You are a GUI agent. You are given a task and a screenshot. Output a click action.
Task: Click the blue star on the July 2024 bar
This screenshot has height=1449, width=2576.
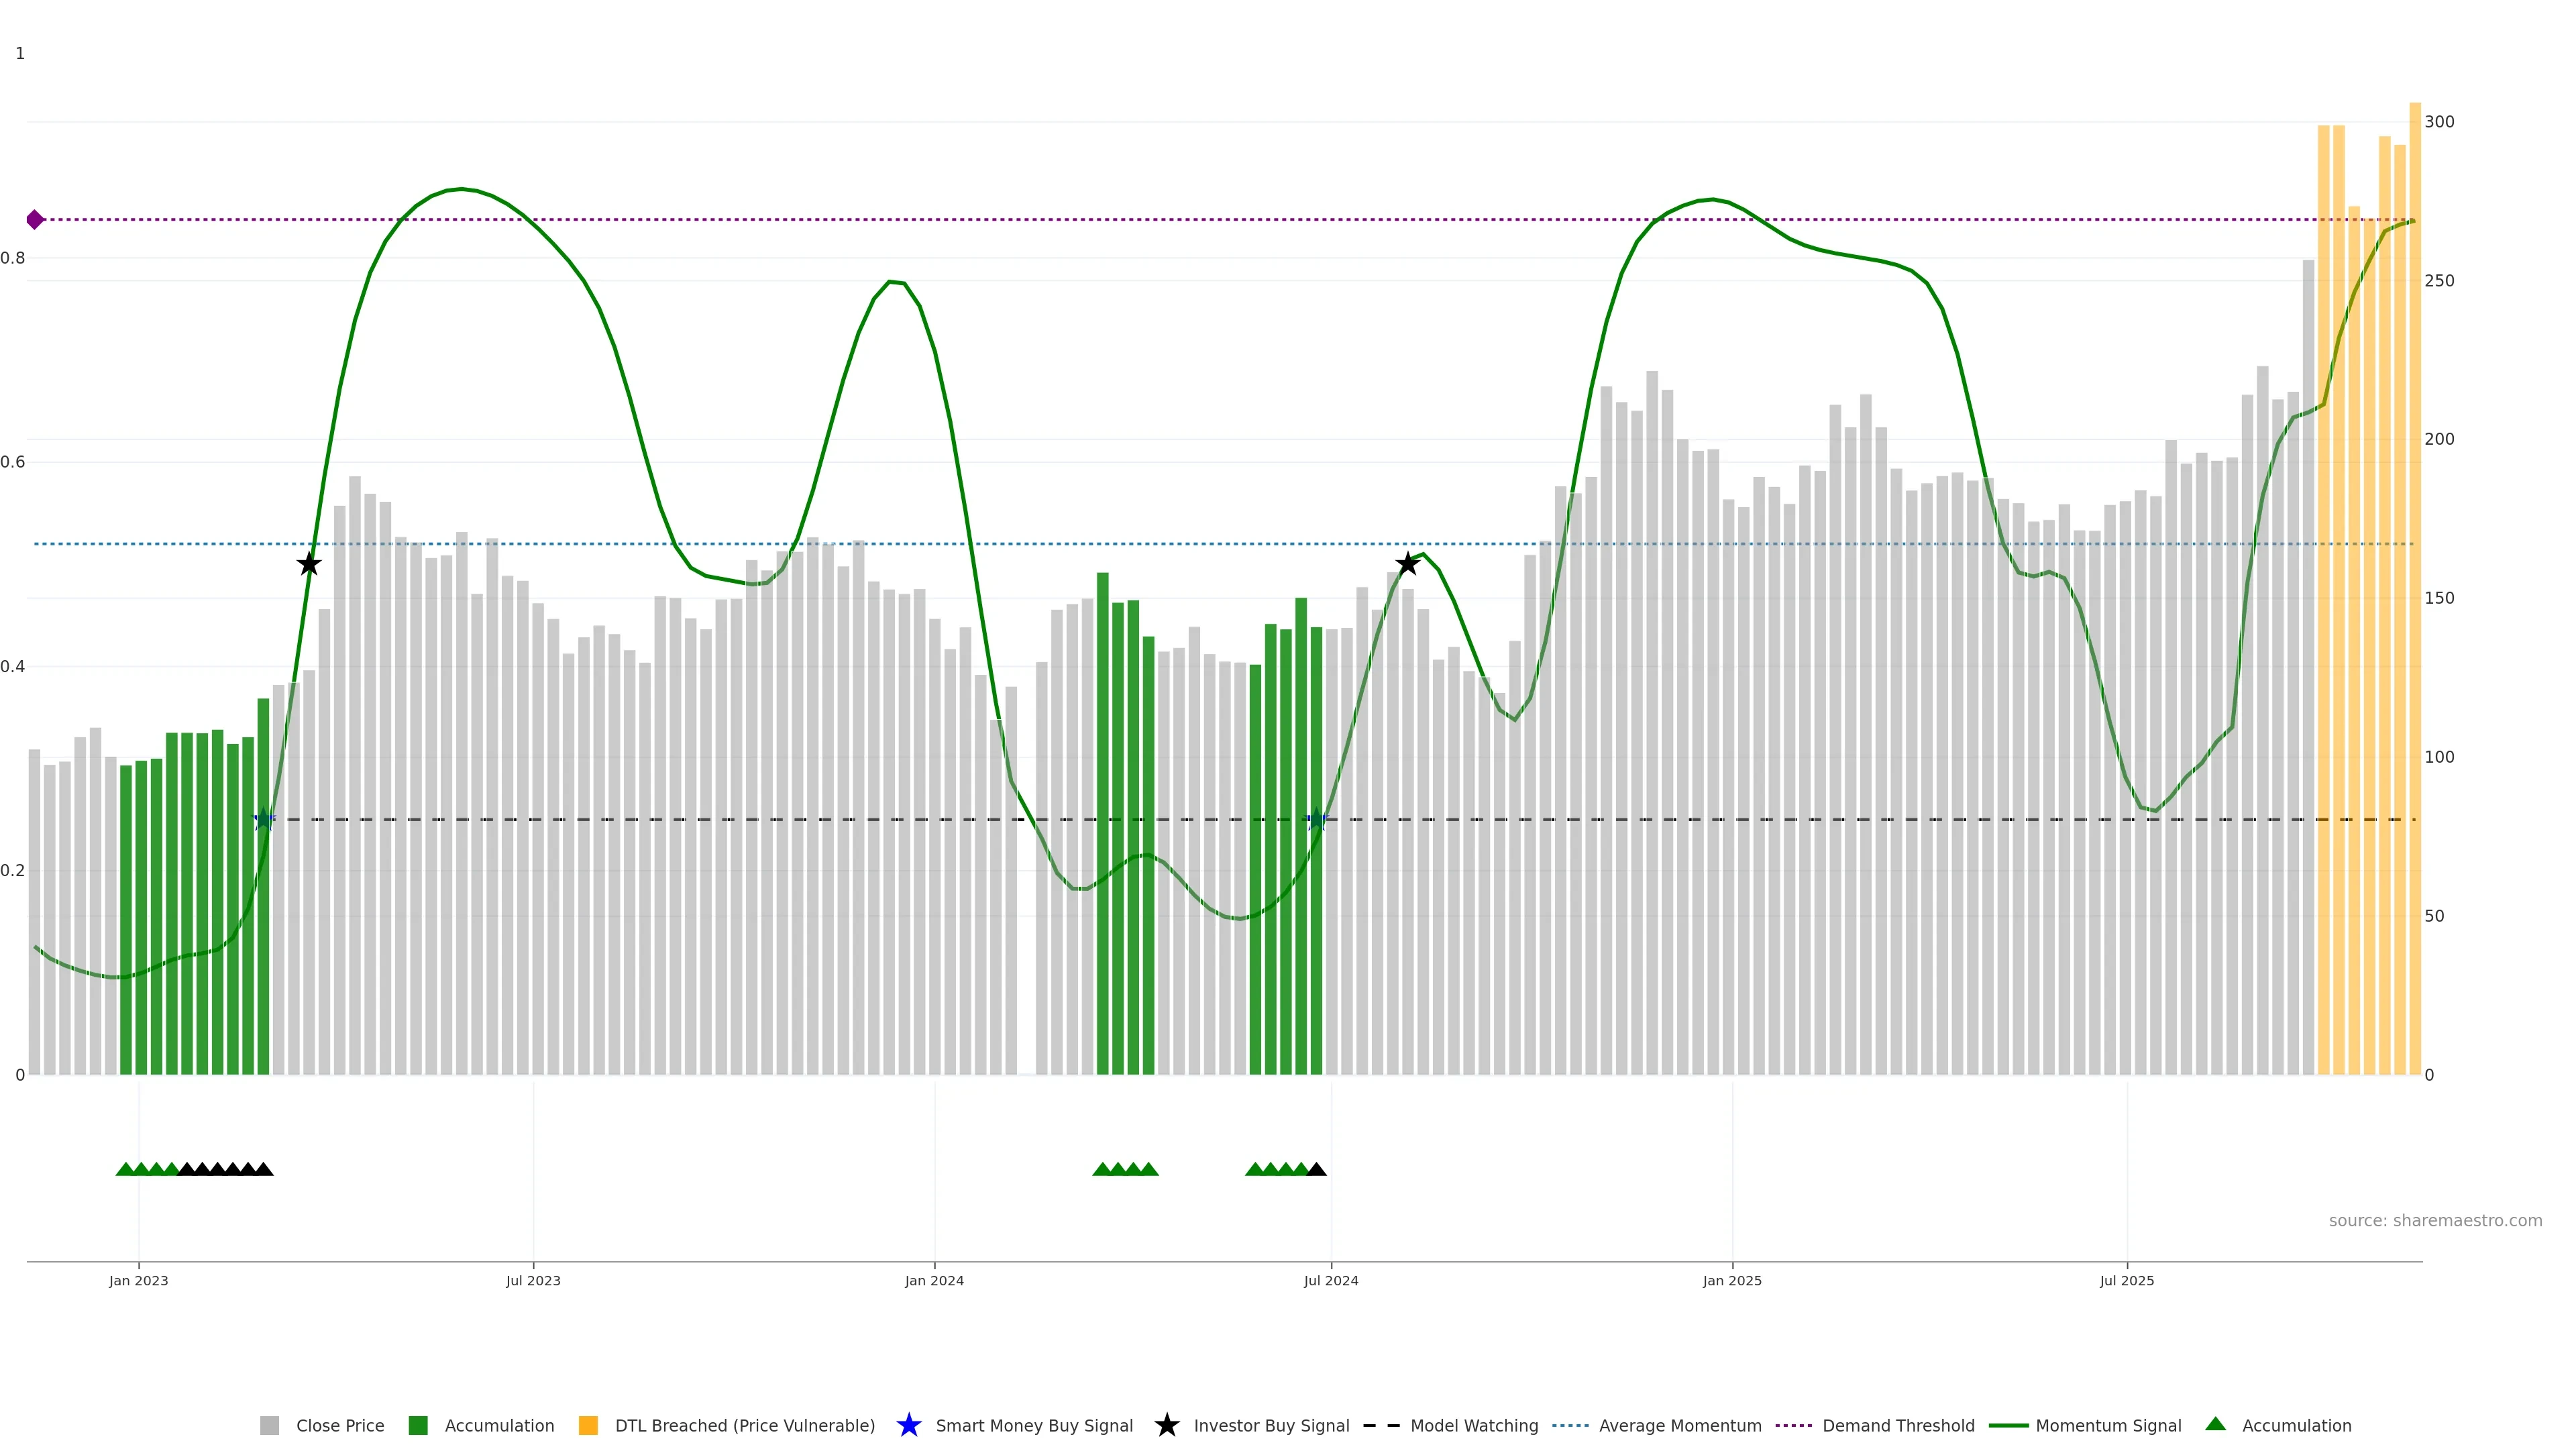tap(1317, 820)
